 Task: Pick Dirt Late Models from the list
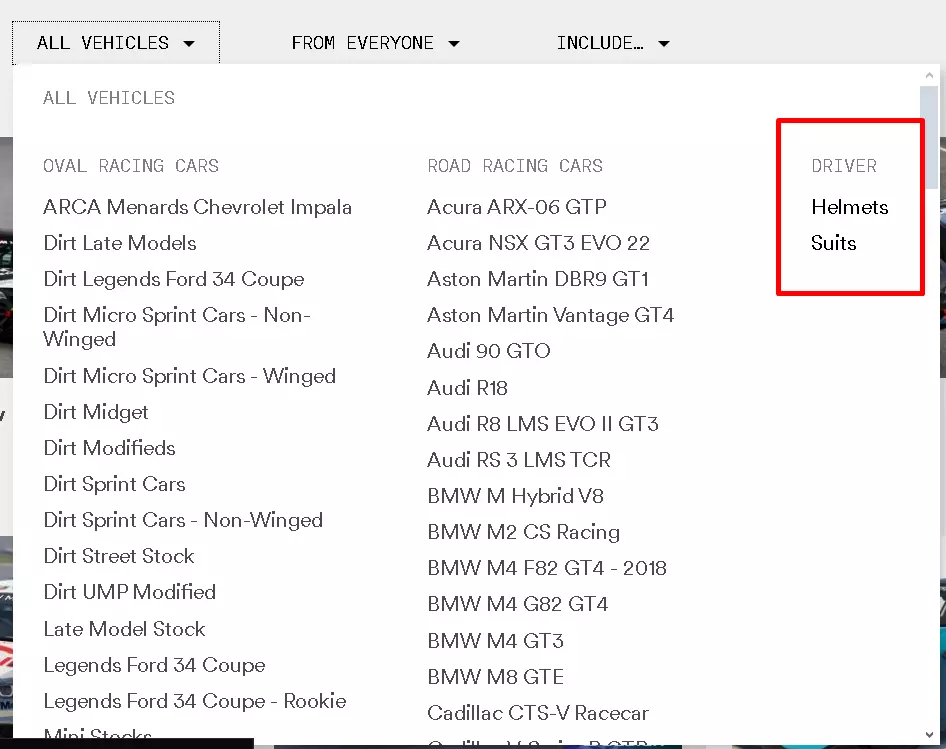click(120, 243)
